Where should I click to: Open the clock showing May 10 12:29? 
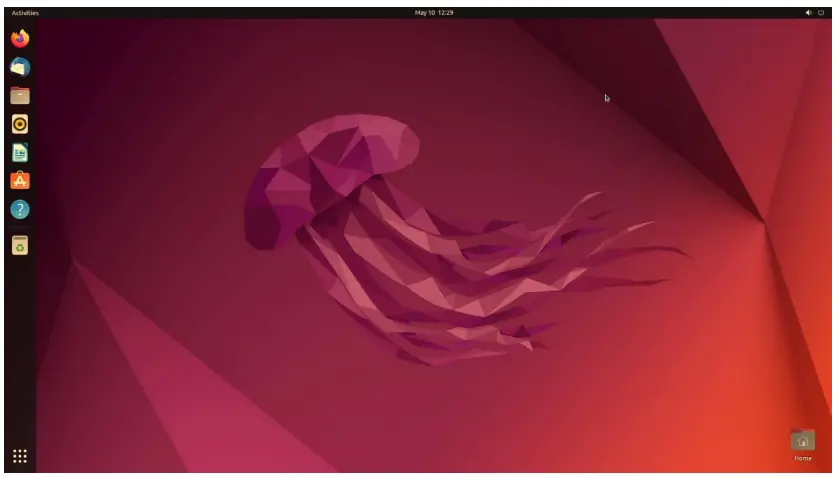tap(434, 13)
